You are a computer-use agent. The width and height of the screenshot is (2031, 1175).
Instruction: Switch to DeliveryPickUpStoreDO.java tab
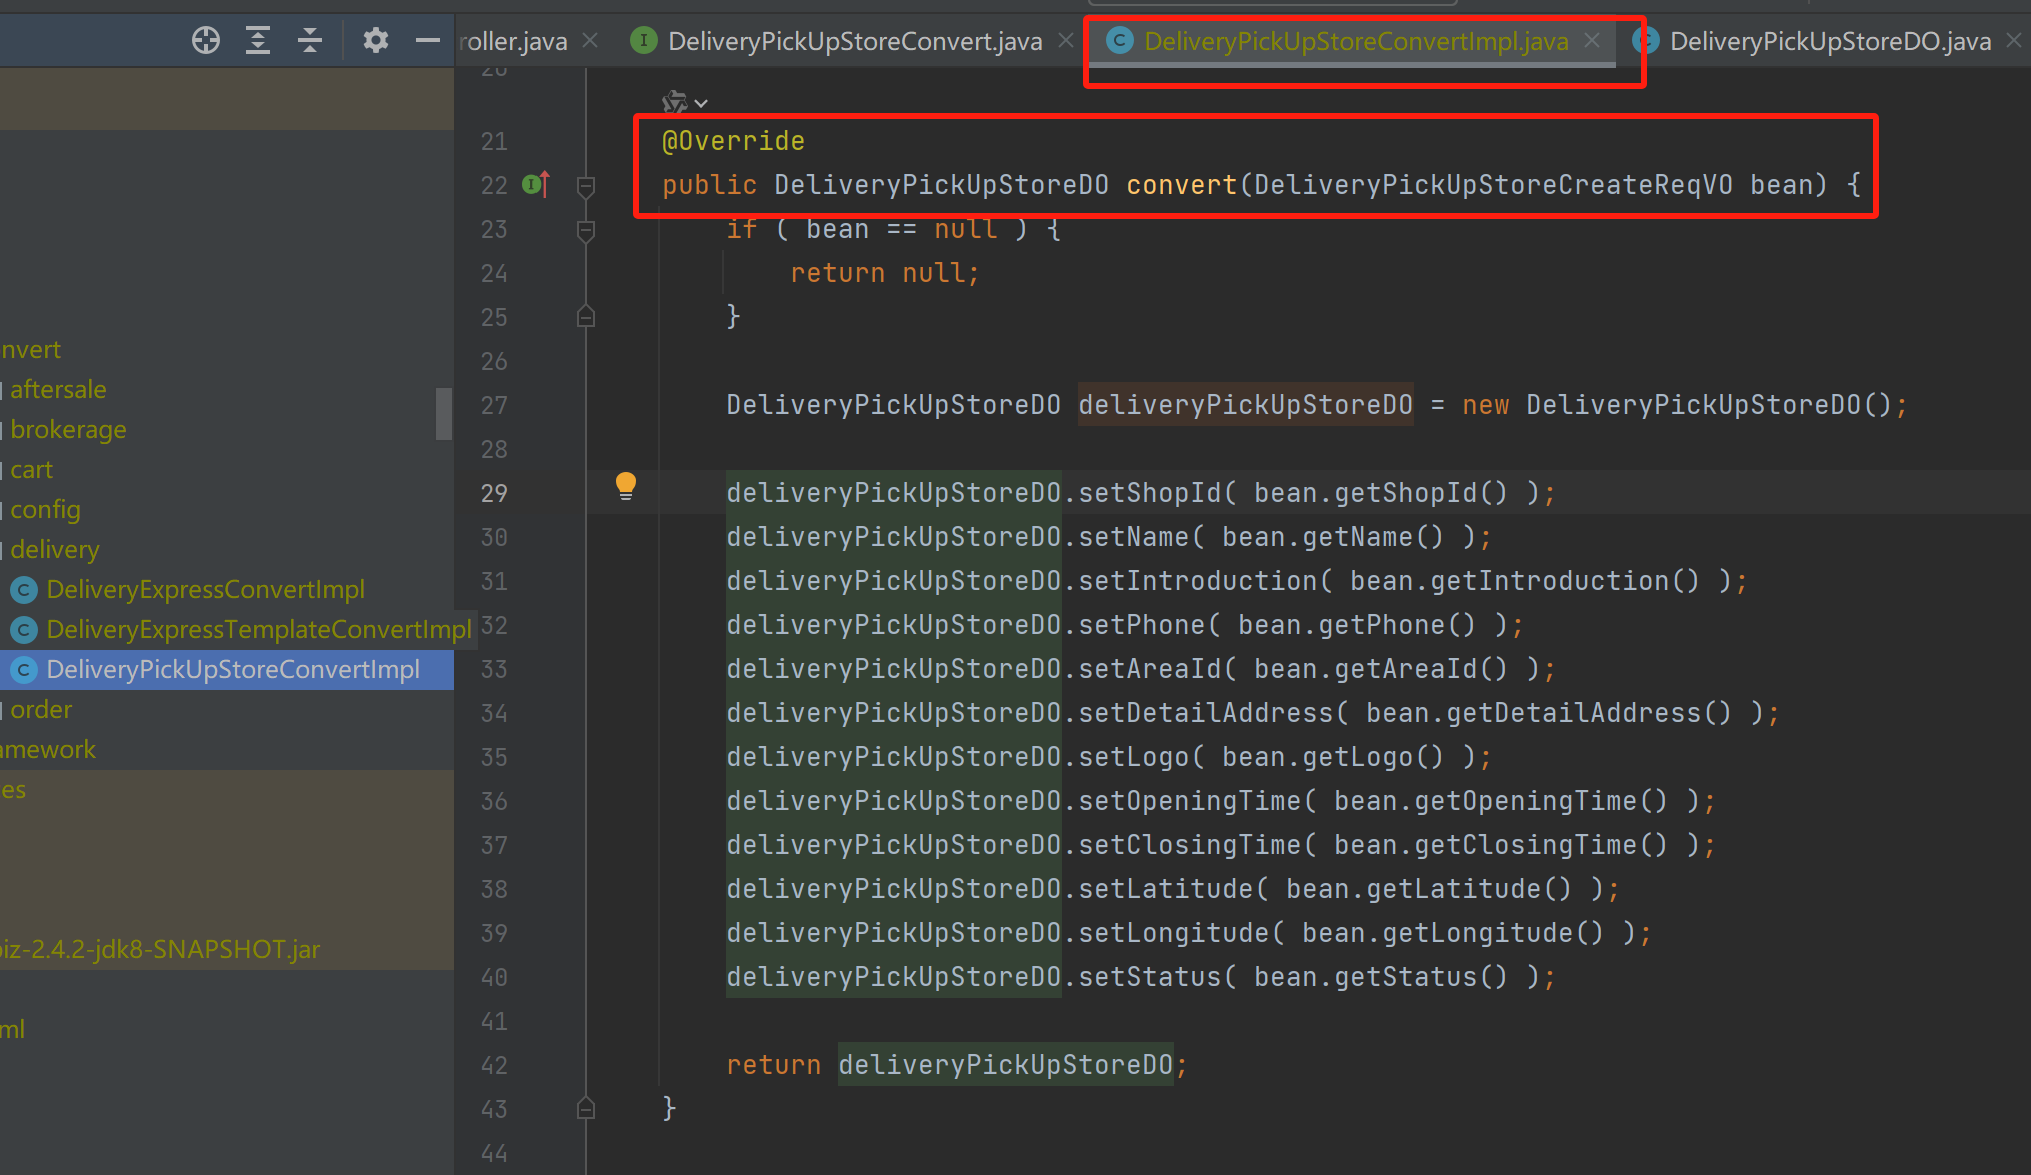(1829, 41)
